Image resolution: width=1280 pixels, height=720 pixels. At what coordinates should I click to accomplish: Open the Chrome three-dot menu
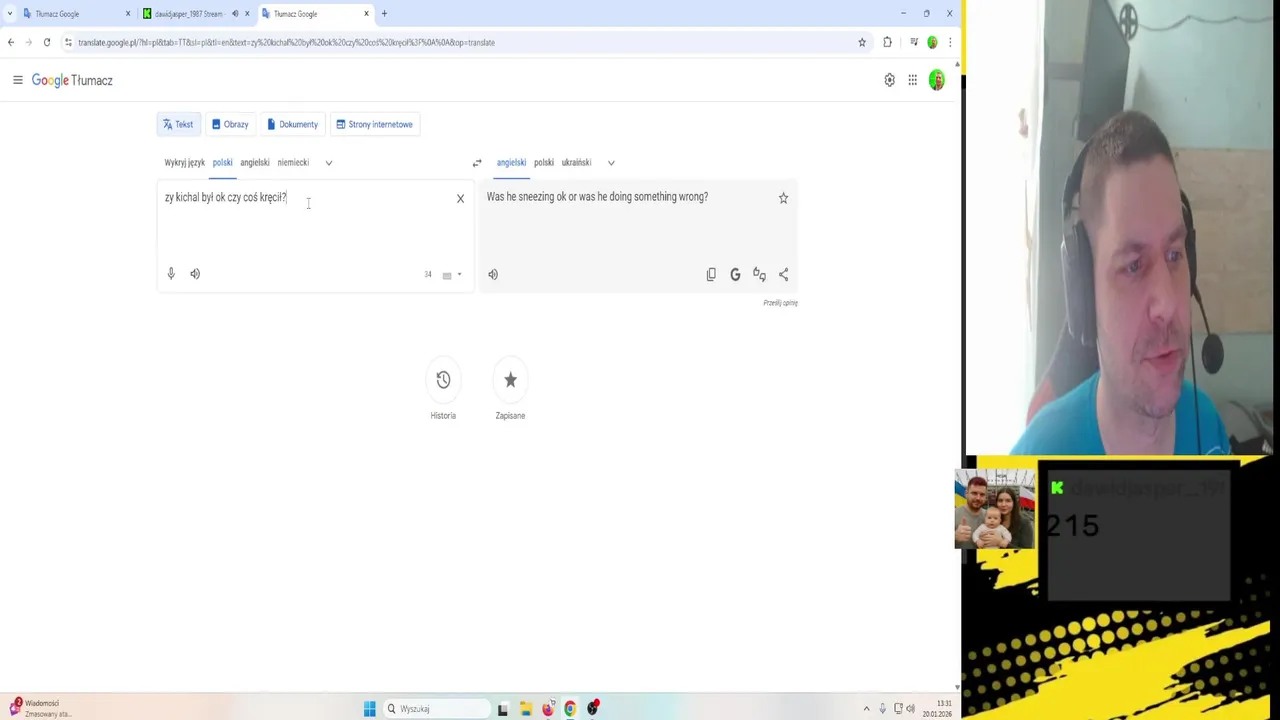(x=950, y=42)
